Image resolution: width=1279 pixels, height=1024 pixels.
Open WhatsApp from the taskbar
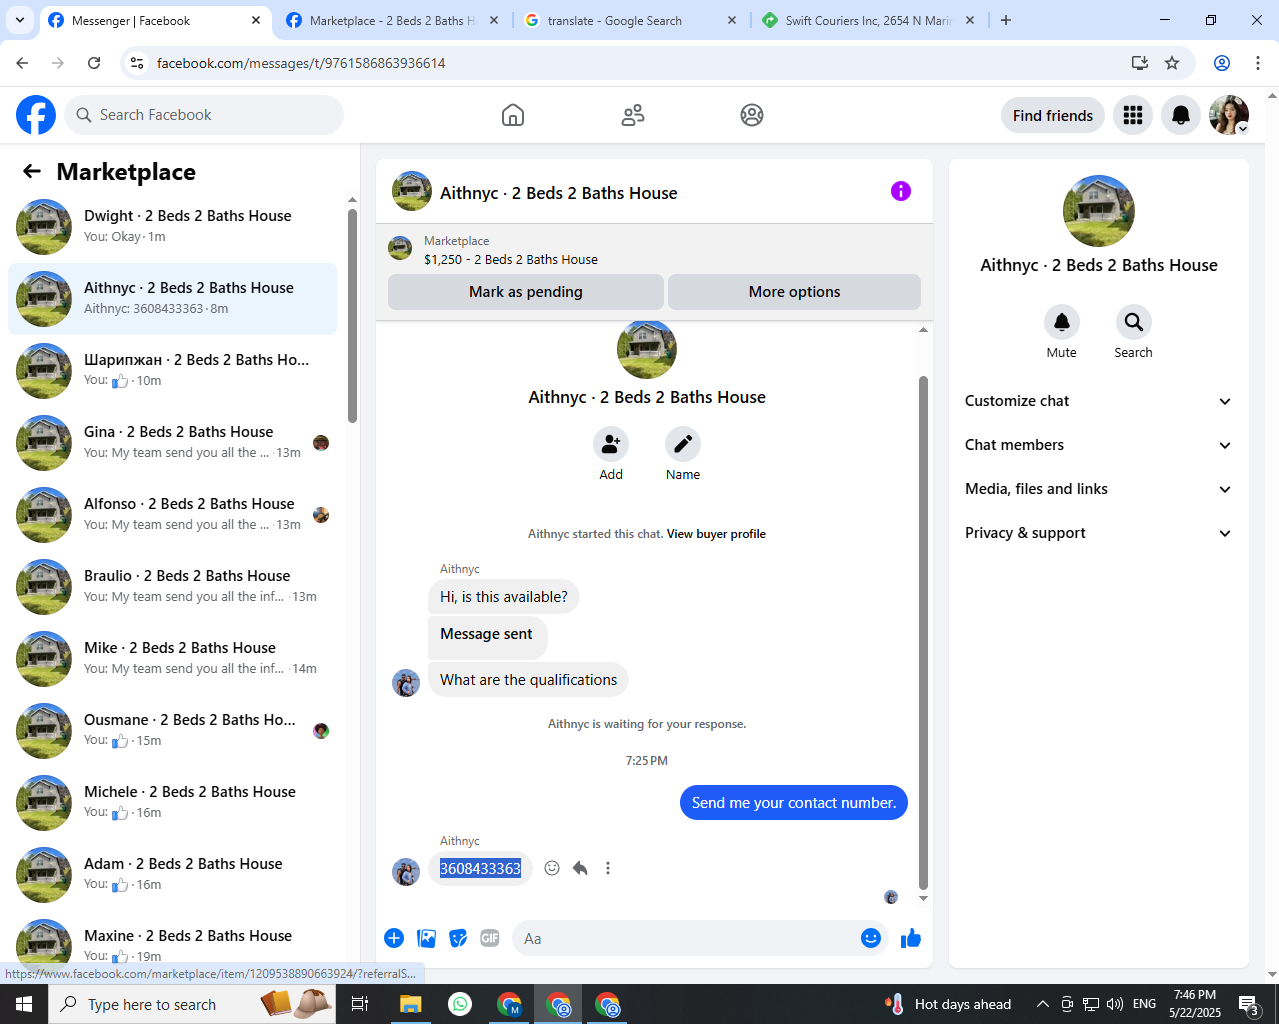460,1004
